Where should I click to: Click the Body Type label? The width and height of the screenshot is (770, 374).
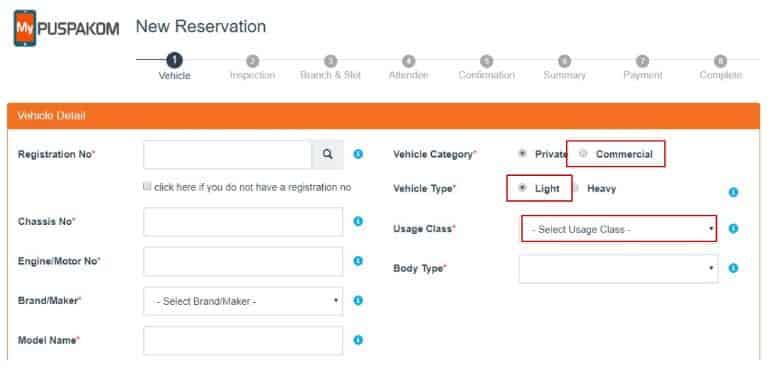[x=420, y=268]
